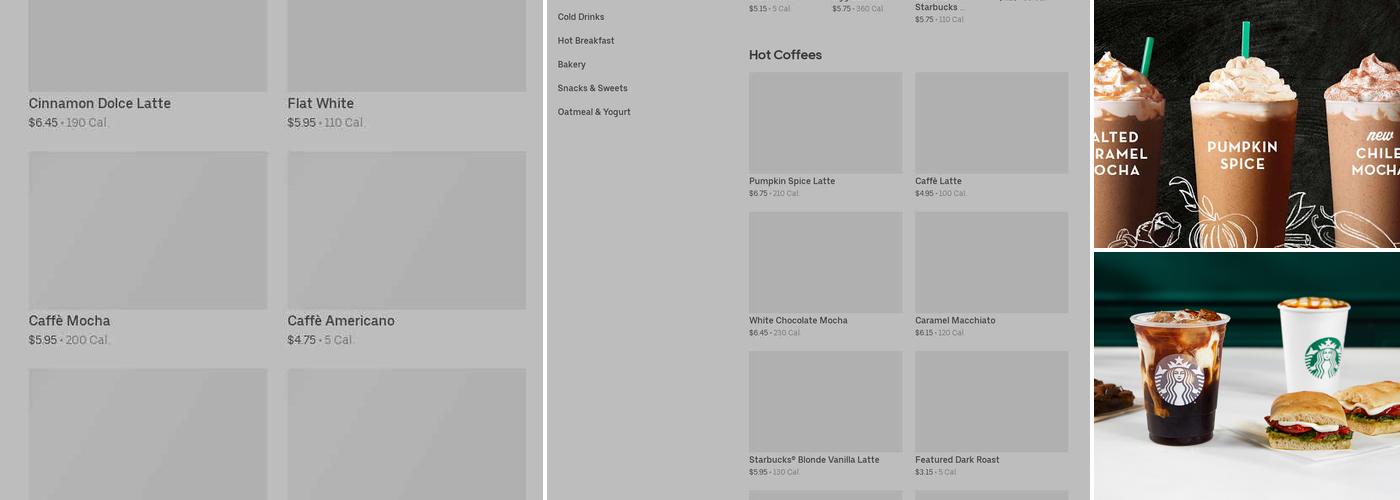Click the Caramel Macchiato name

coord(955,321)
